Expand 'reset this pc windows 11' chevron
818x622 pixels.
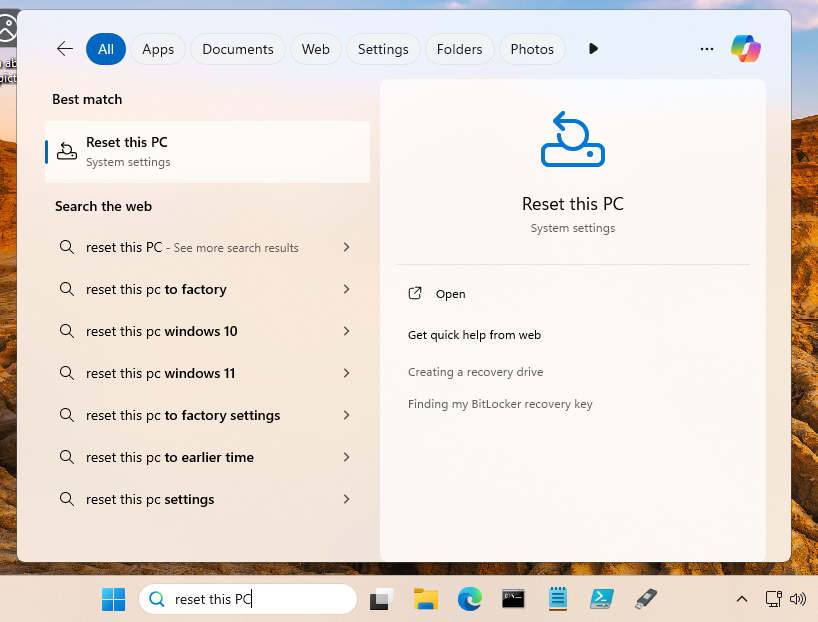[346, 373]
